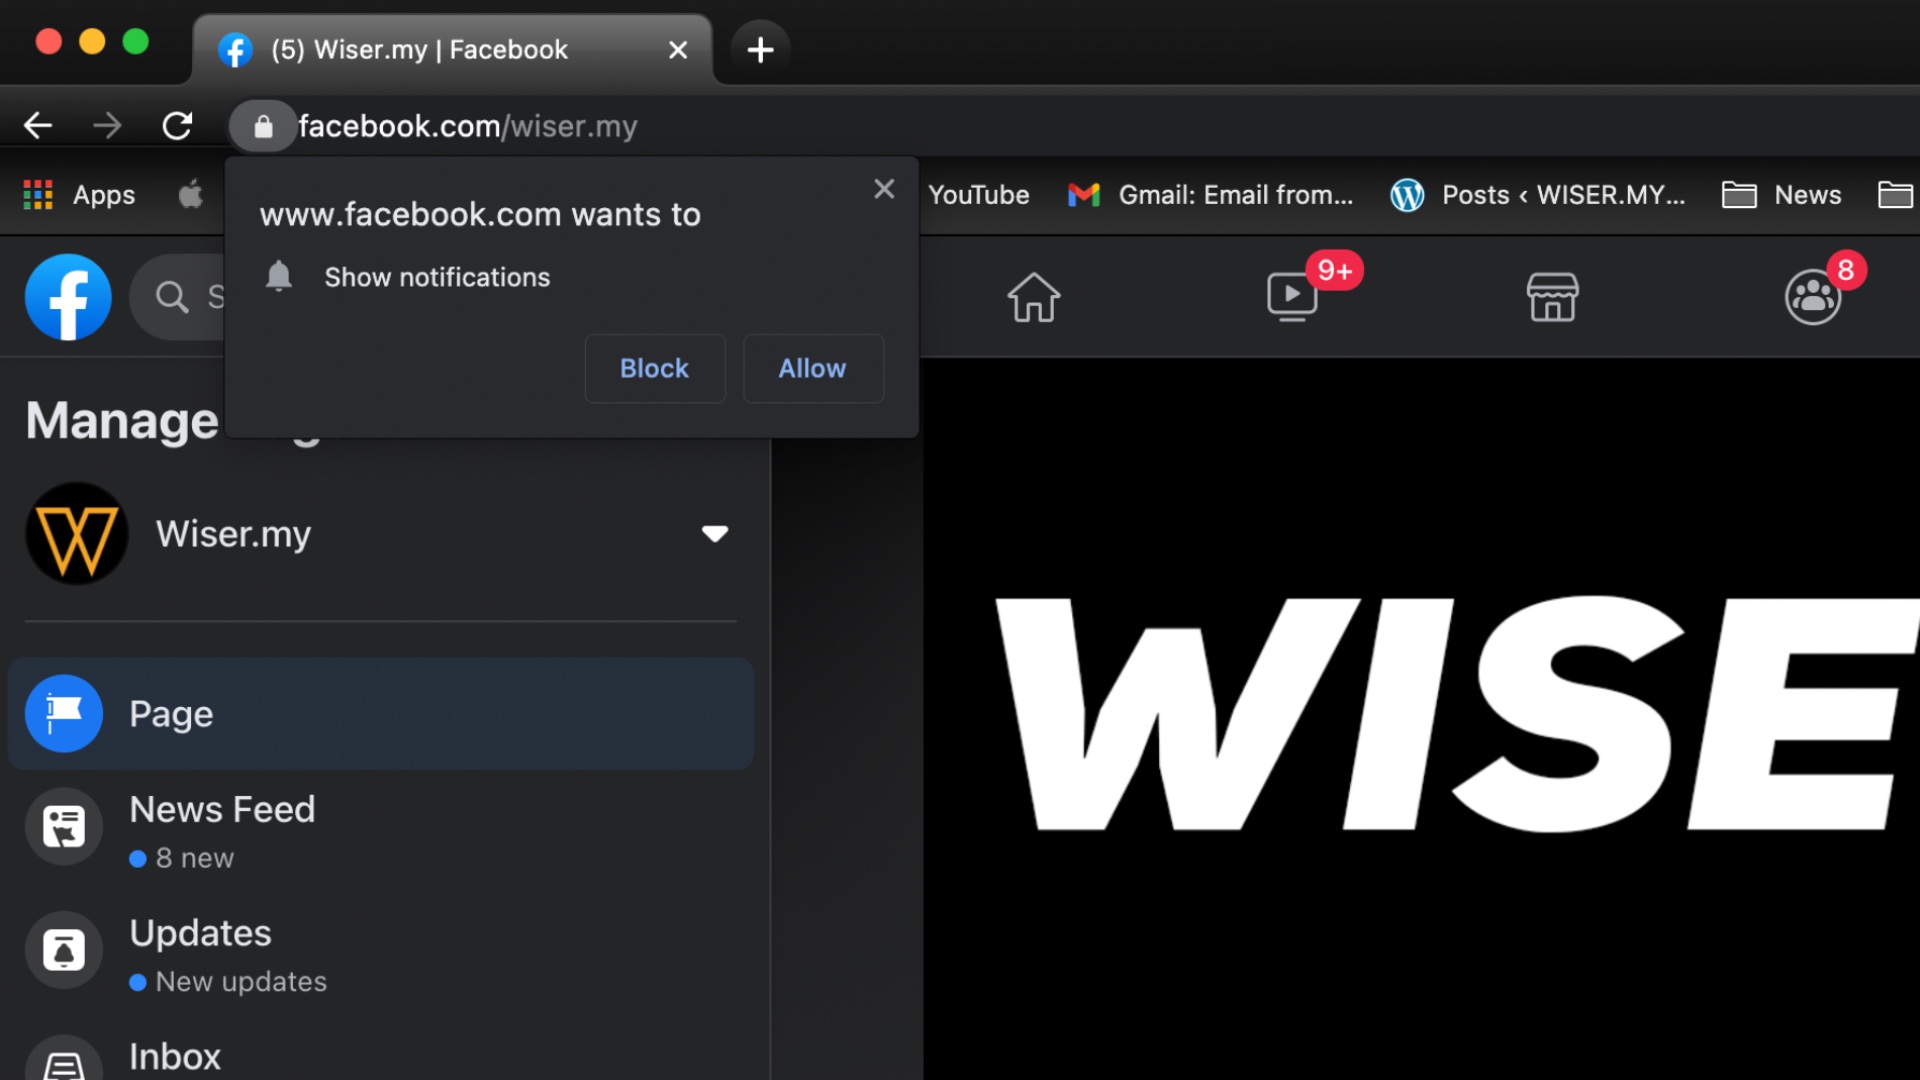Click the Facebook logo icon
The height and width of the screenshot is (1080, 1920).
click(68, 297)
